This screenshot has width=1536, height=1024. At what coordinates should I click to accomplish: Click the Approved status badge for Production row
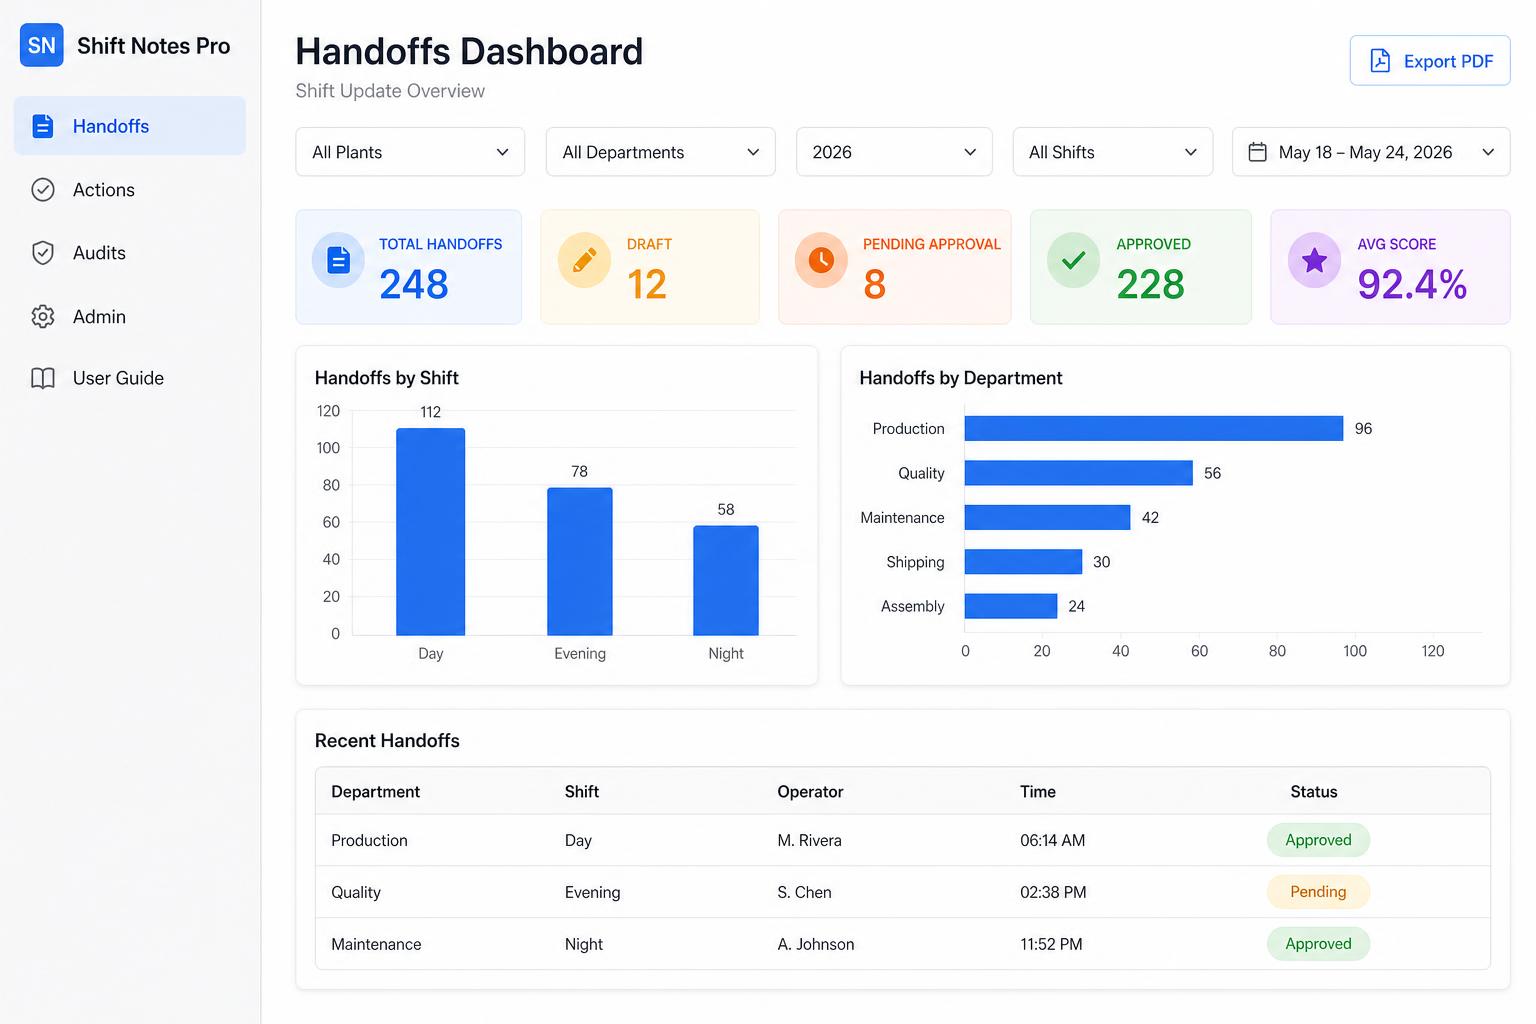coord(1318,840)
